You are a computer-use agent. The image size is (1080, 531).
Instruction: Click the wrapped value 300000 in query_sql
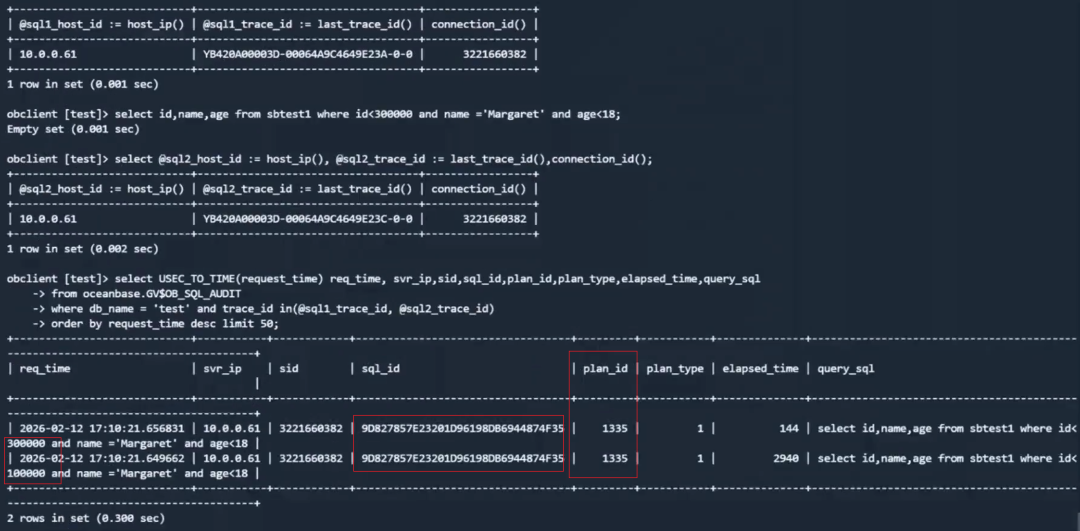[x=26, y=444]
